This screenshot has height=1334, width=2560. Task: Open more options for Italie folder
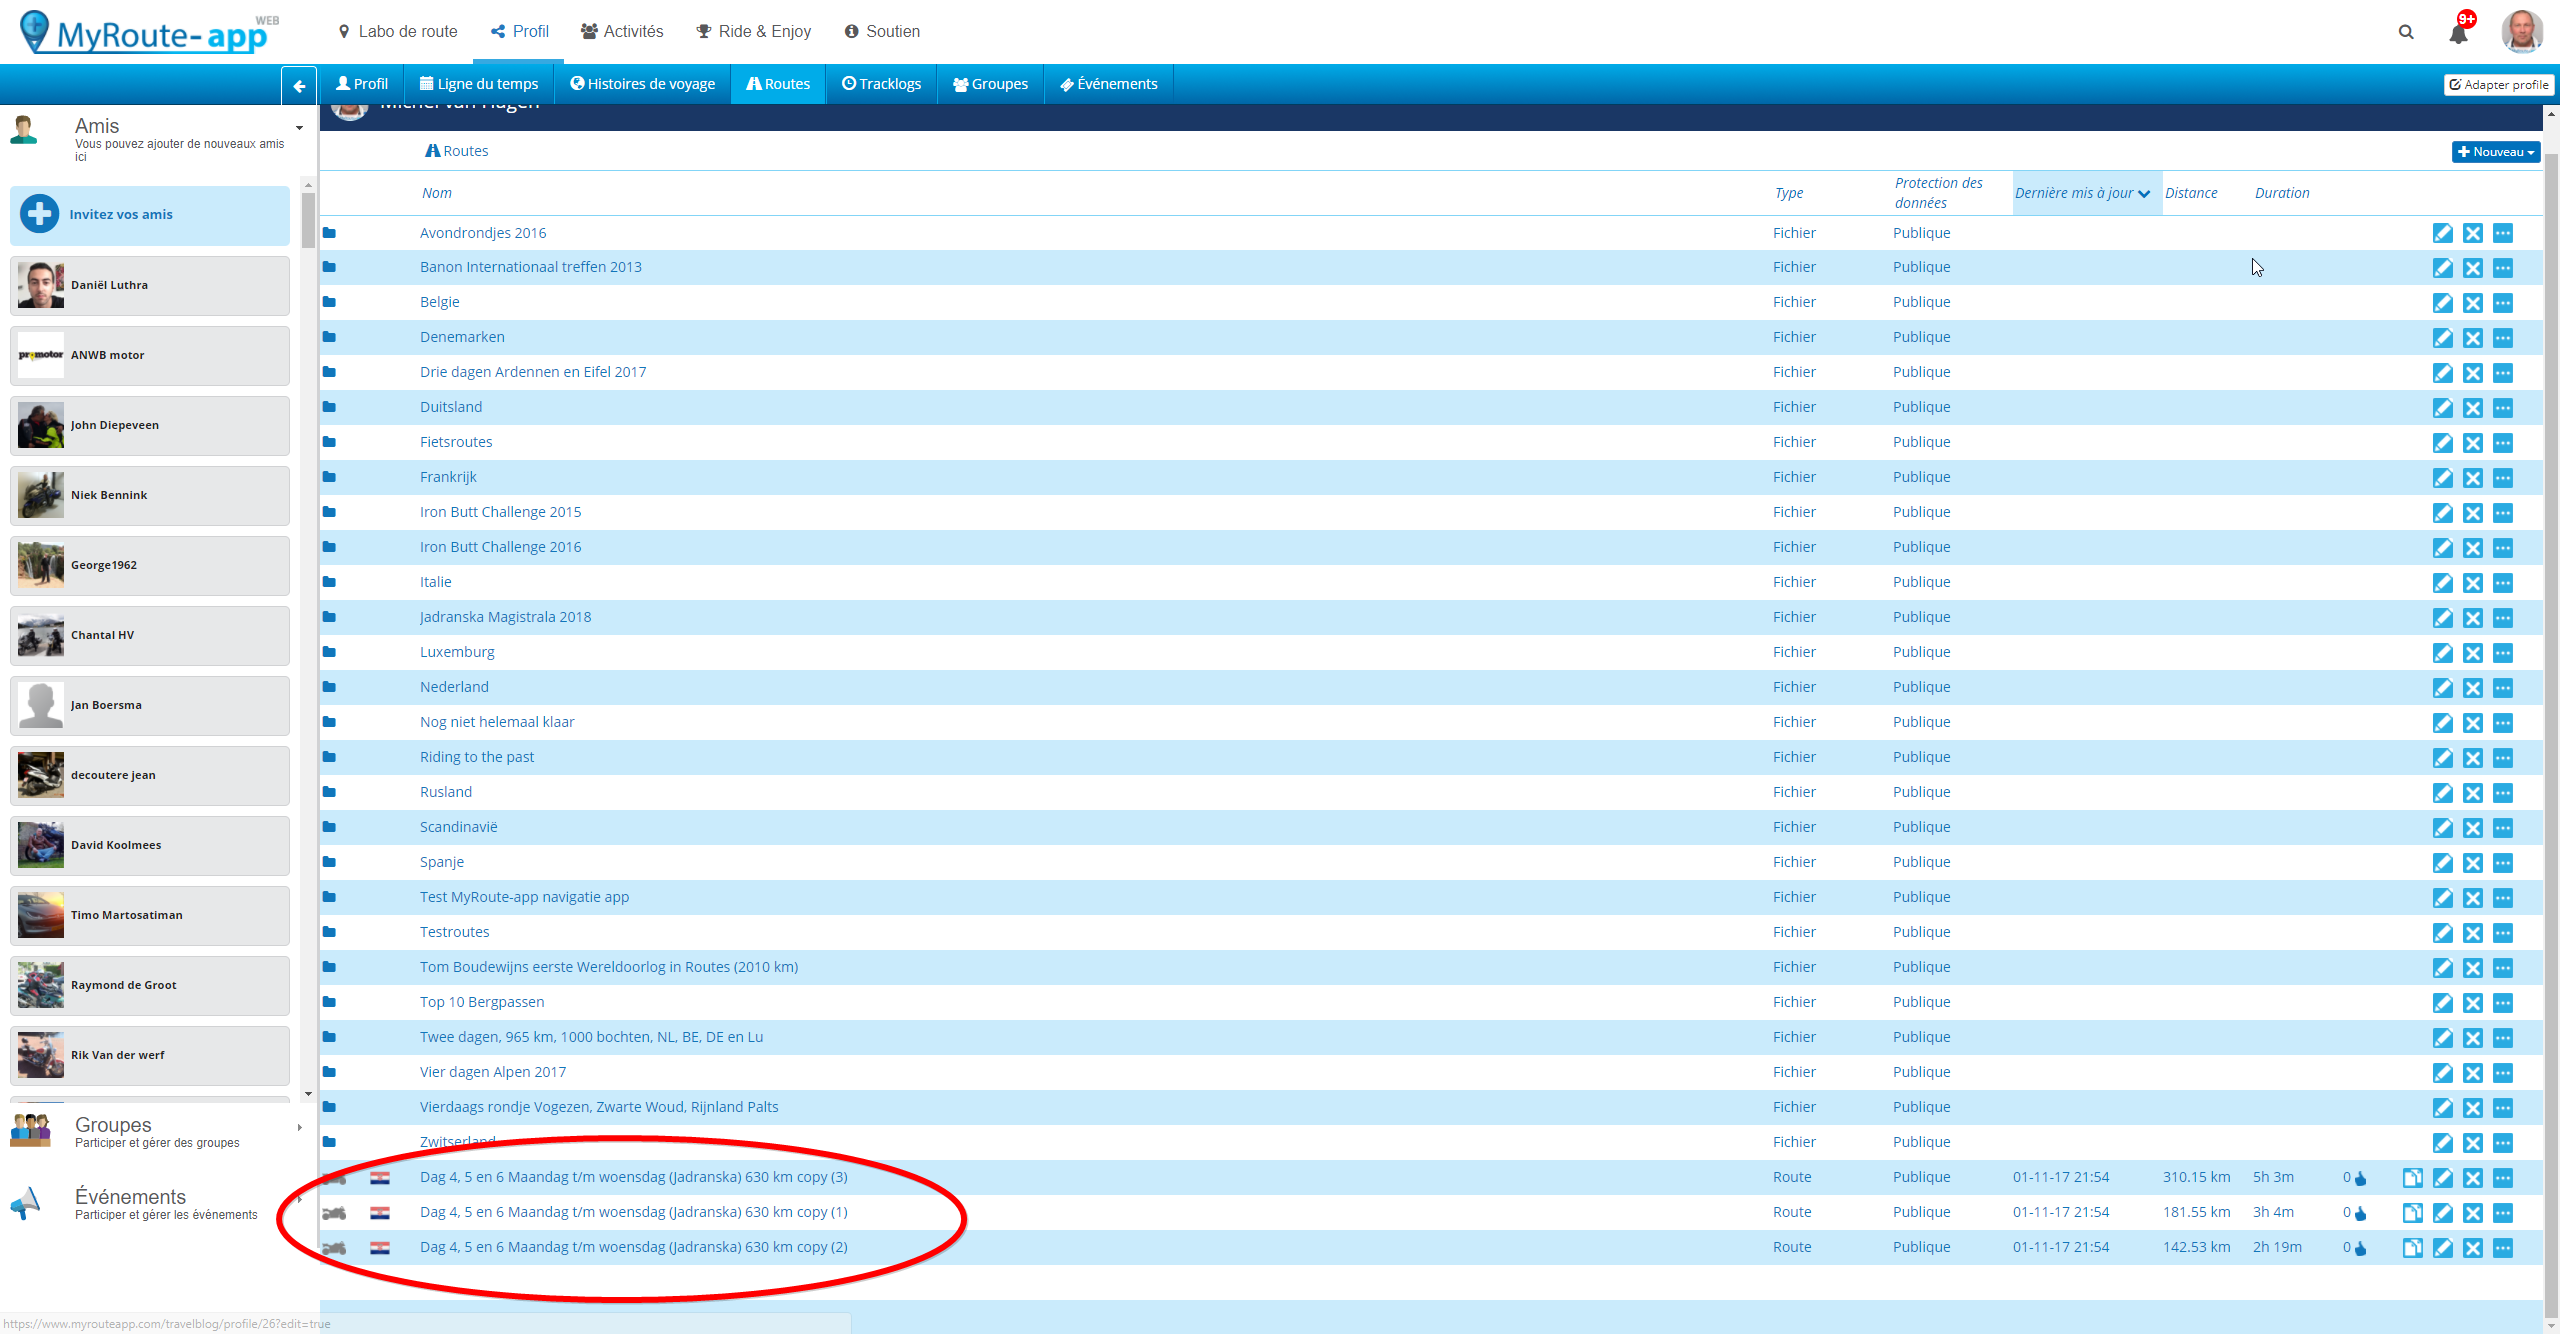(x=2502, y=583)
